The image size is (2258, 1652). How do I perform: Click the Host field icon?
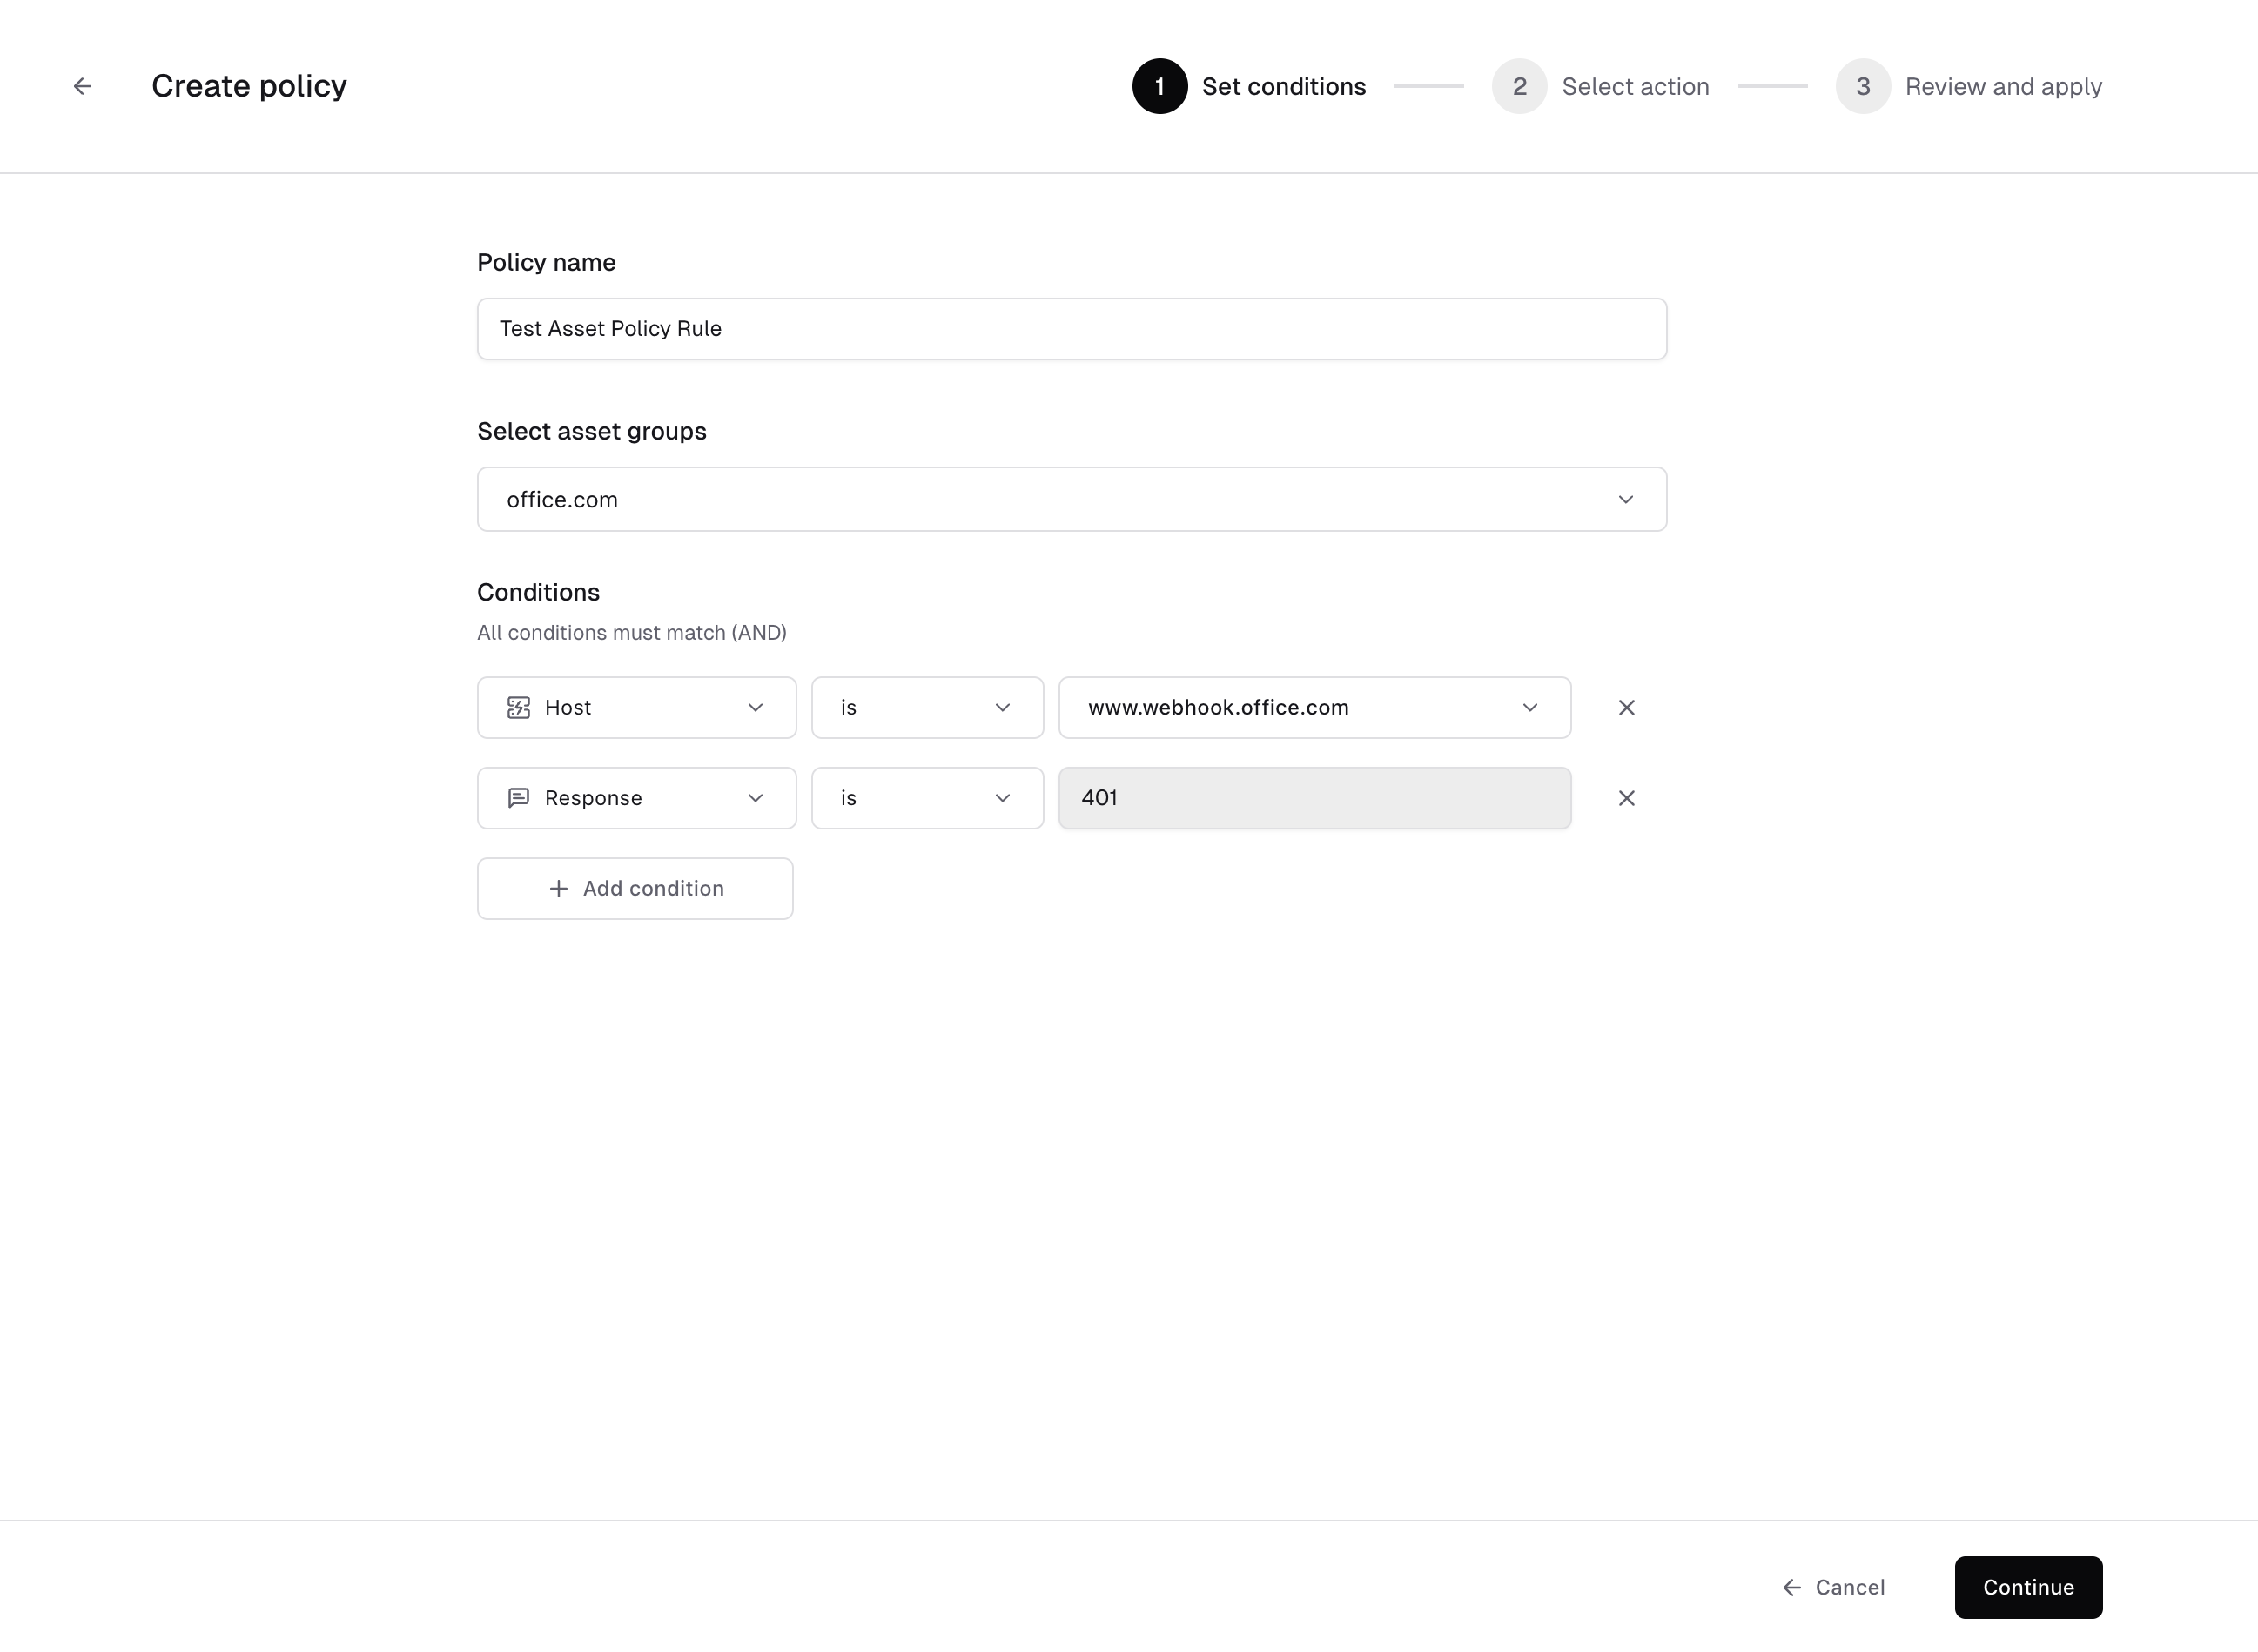[518, 708]
